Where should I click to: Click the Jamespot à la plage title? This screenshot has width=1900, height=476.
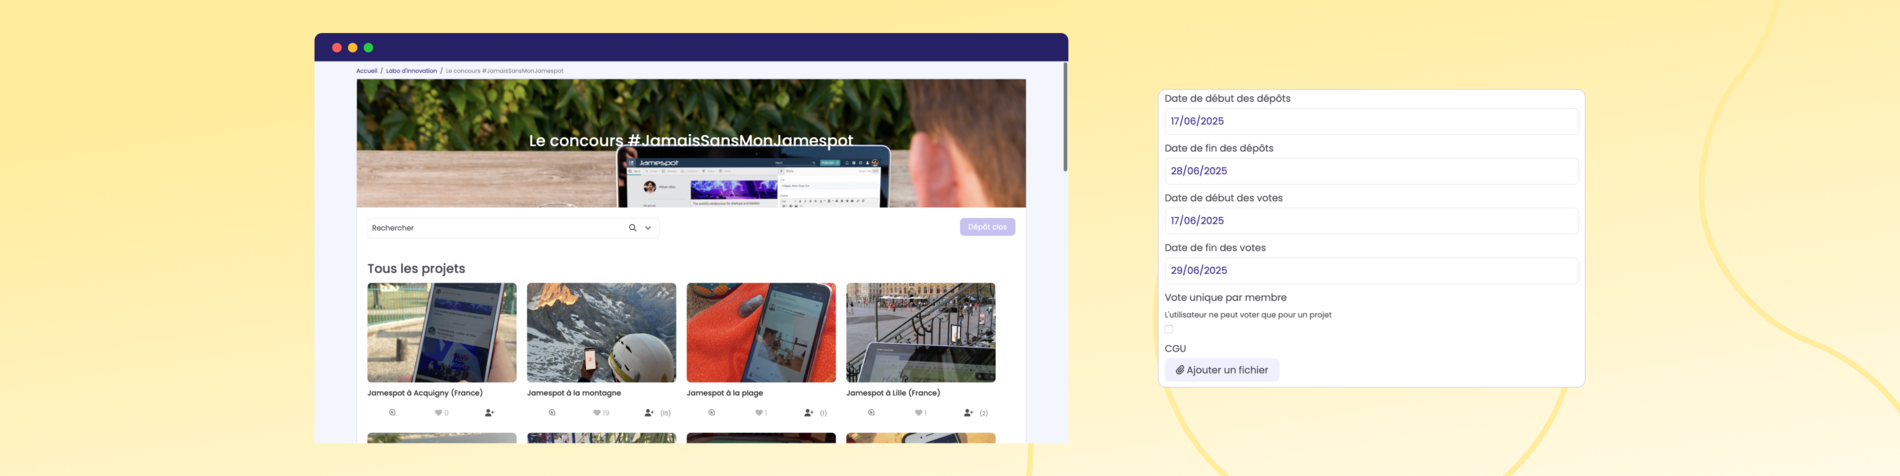pyautogui.click(x=725, y=393)
